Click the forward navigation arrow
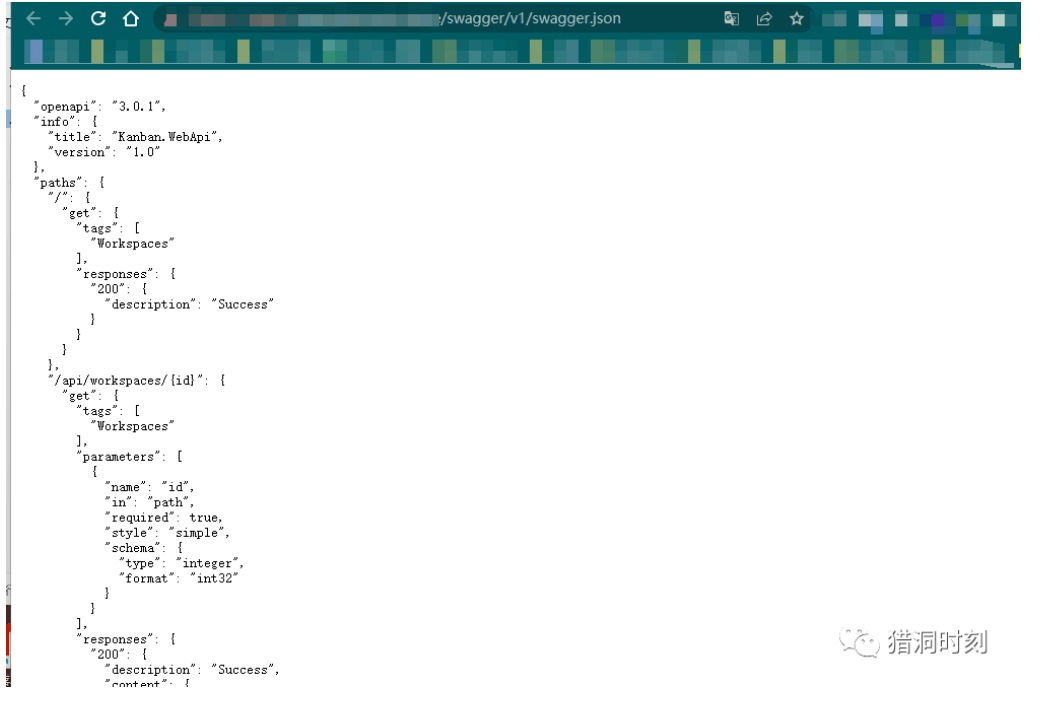This screenshot has width=1056, height=710. pos(65,18)
